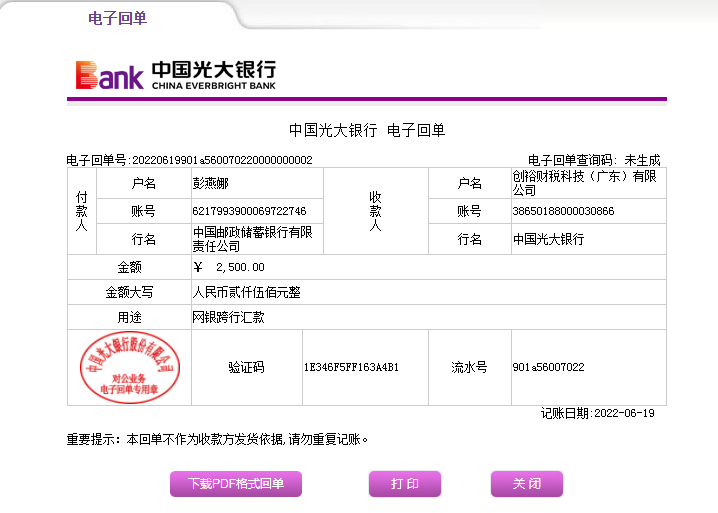Click the China Everbright Bank logo
The width and height of the screenshot is (718, 513).
click(x=176, y=75)
